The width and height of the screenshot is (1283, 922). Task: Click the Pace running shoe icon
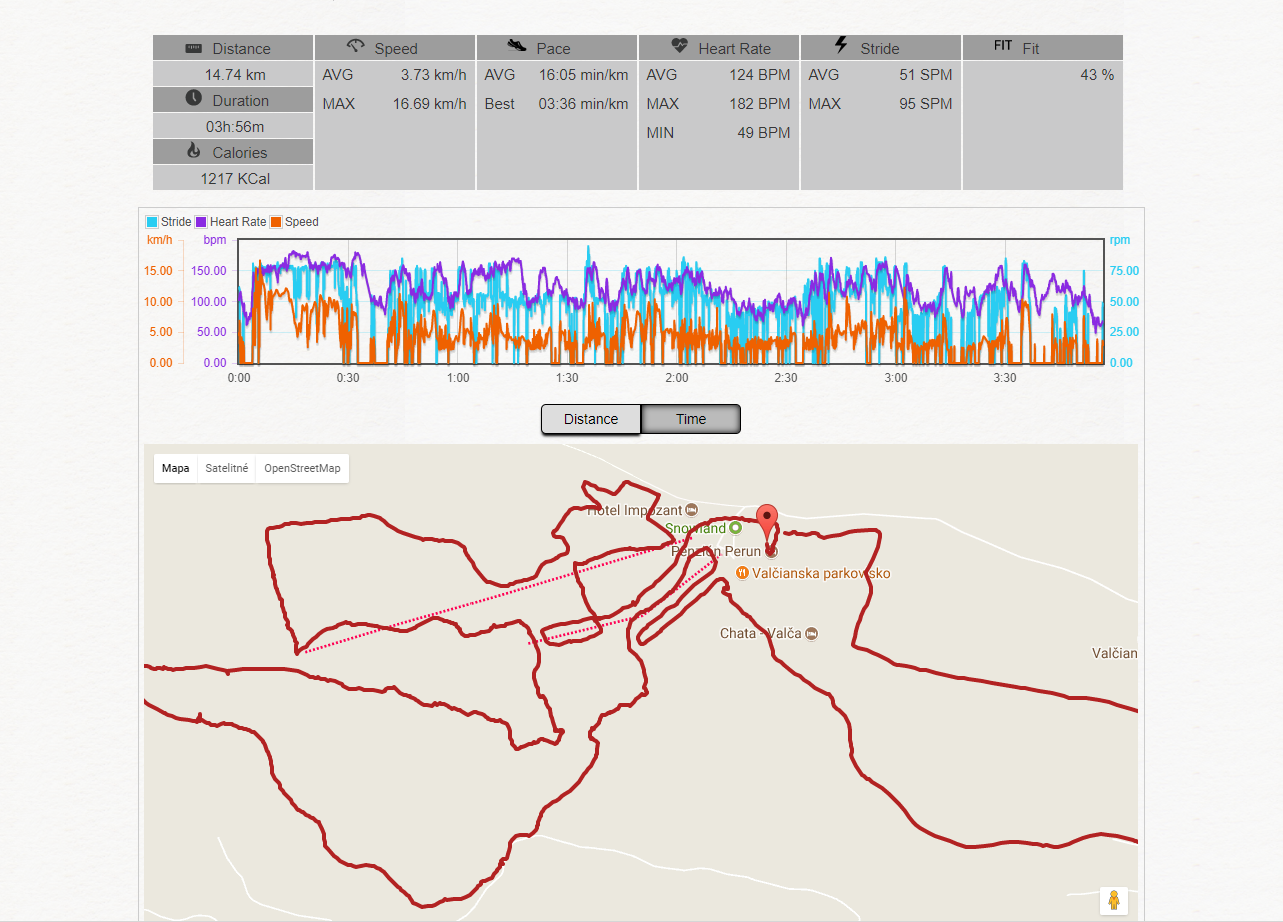click(x=517, y=46)
